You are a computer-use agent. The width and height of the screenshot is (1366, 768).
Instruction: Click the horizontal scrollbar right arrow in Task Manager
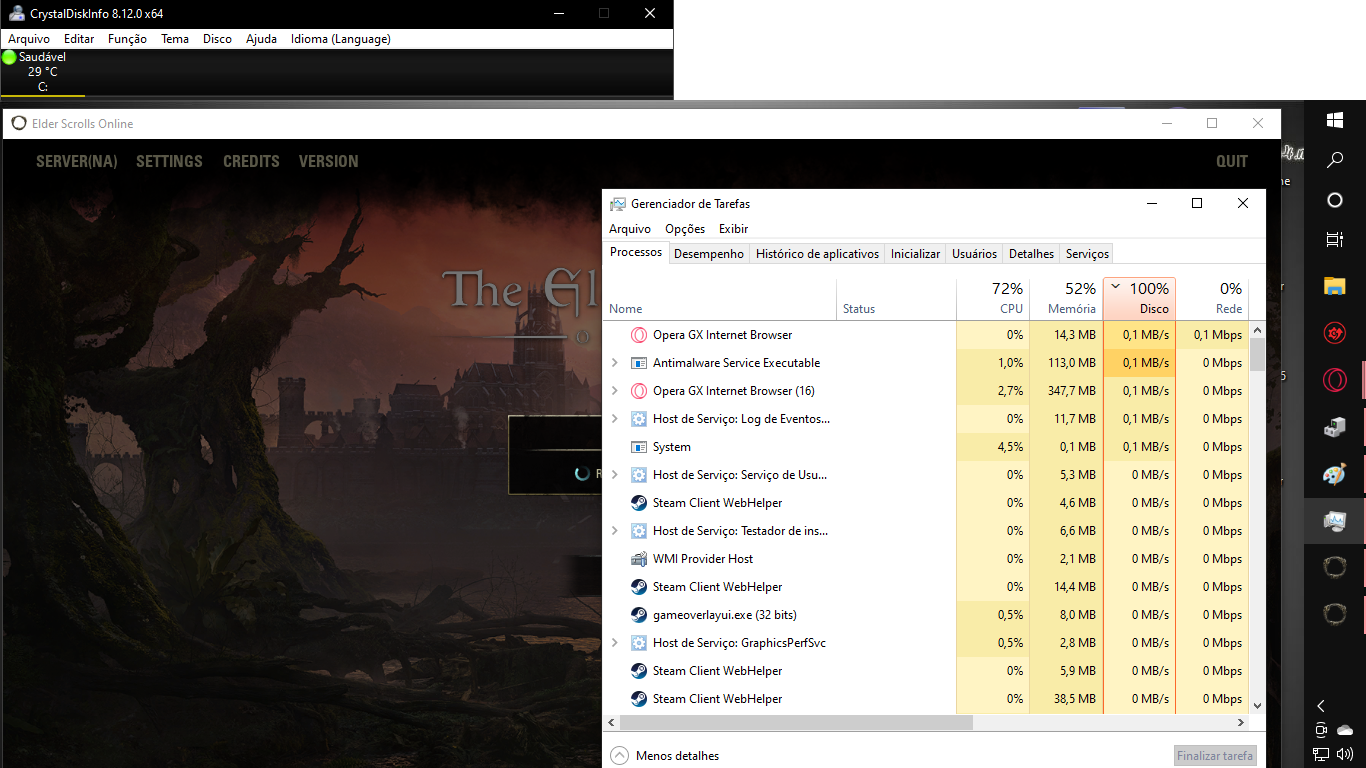tap(1241, 722)
